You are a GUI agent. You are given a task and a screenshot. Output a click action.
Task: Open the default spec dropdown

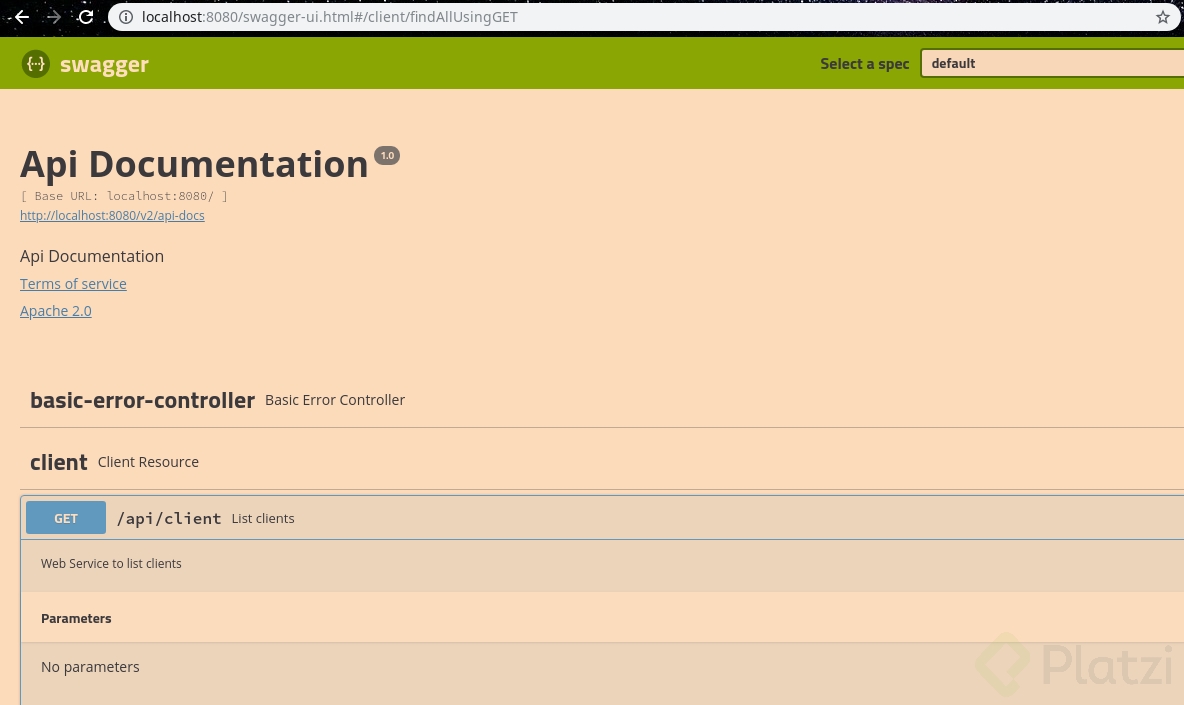coord(1052,63)
